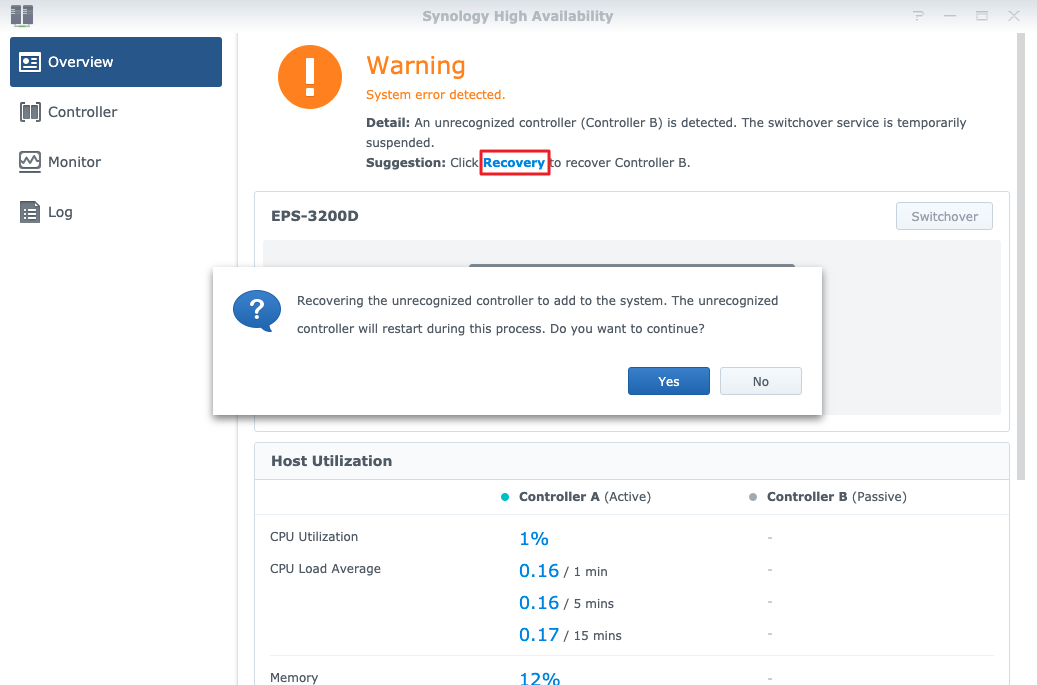Click the Controller B (Passive) column header
The image size is (1037, 685).
click(x=837, y=497)
